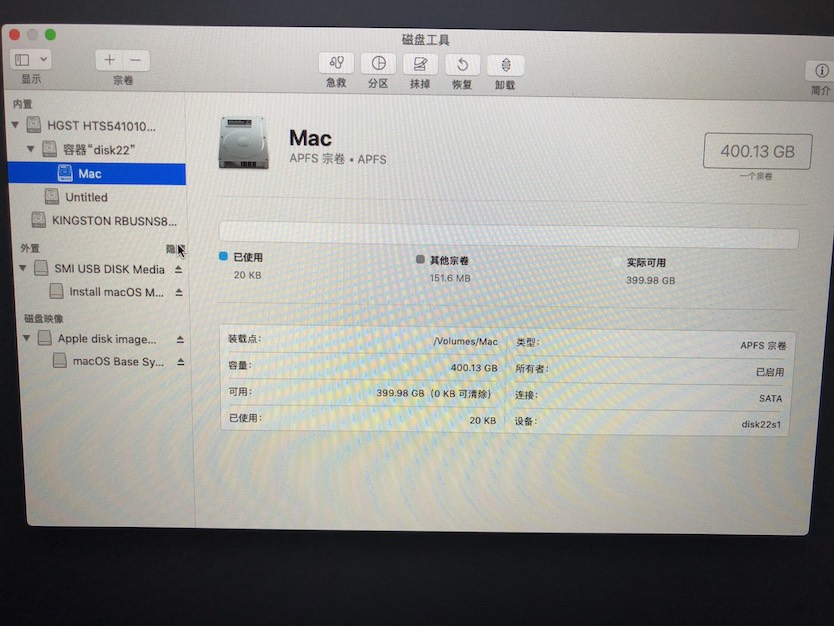Click the 20 KB value under 已使用 legend

247,275
